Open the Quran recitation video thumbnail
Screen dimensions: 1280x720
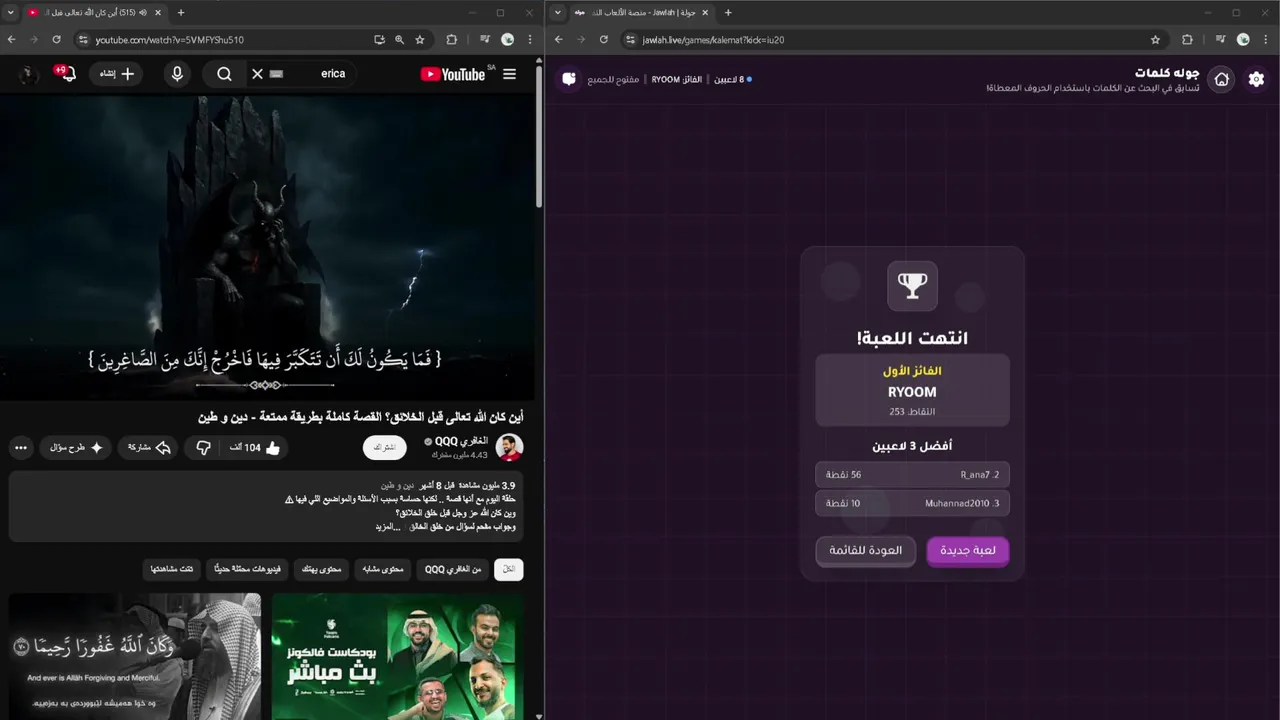click(135, 656)
